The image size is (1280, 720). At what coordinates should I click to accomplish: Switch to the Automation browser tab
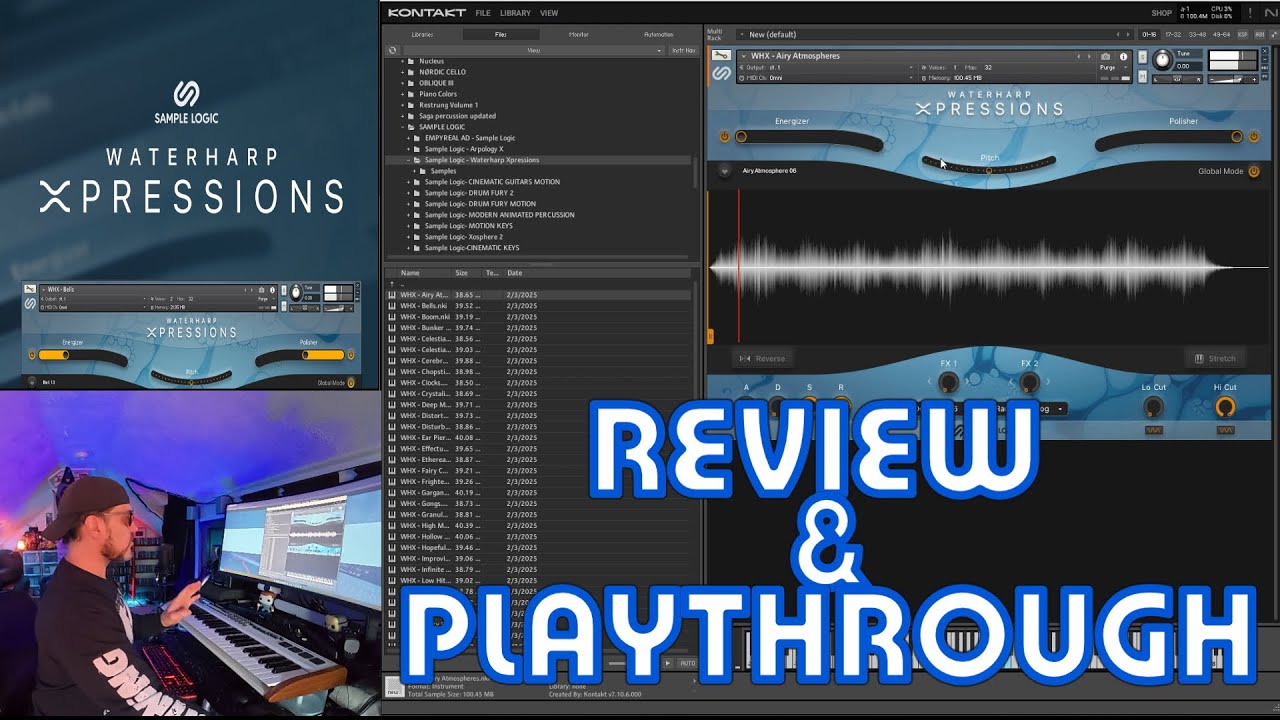tap(658, 34)
